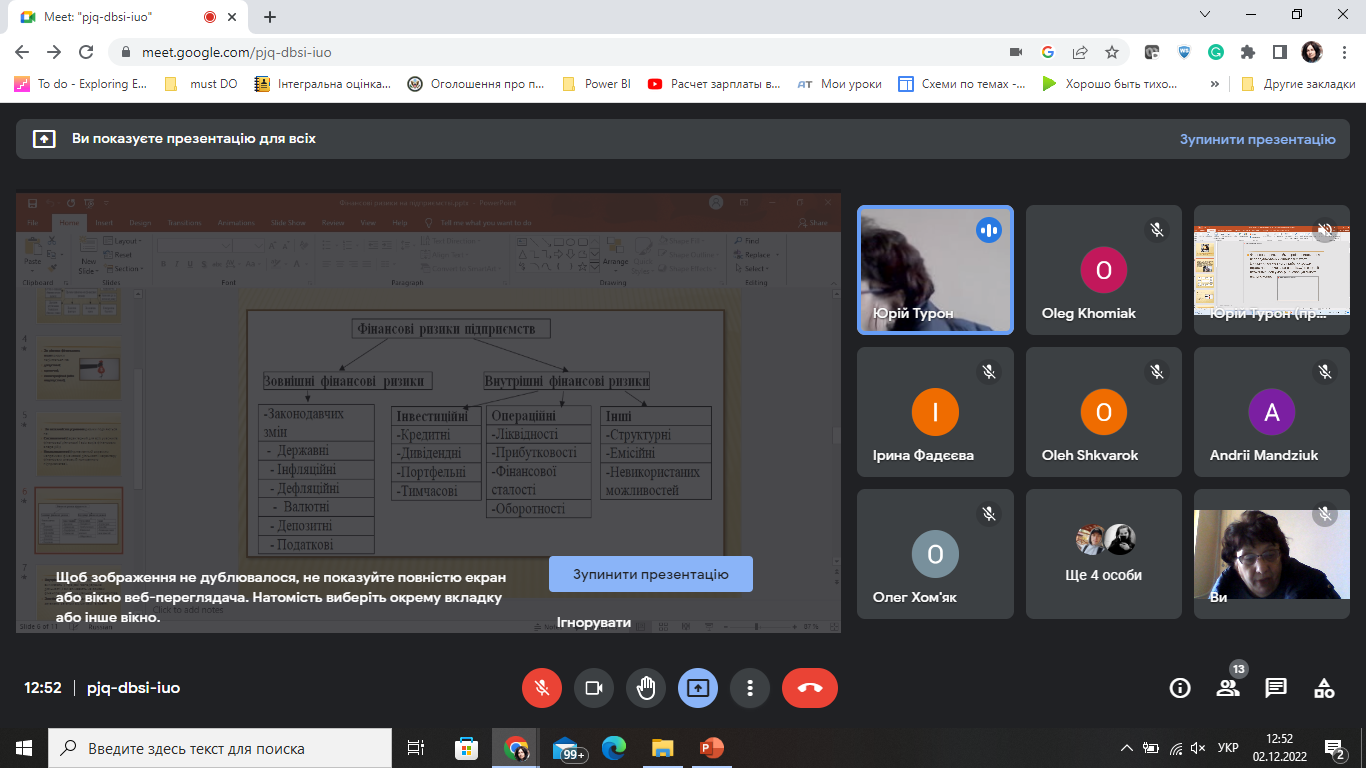The image size is (1366, 768).
Task: Click the blue Зупинити презентацію button
Action: [x=650, y=574]
